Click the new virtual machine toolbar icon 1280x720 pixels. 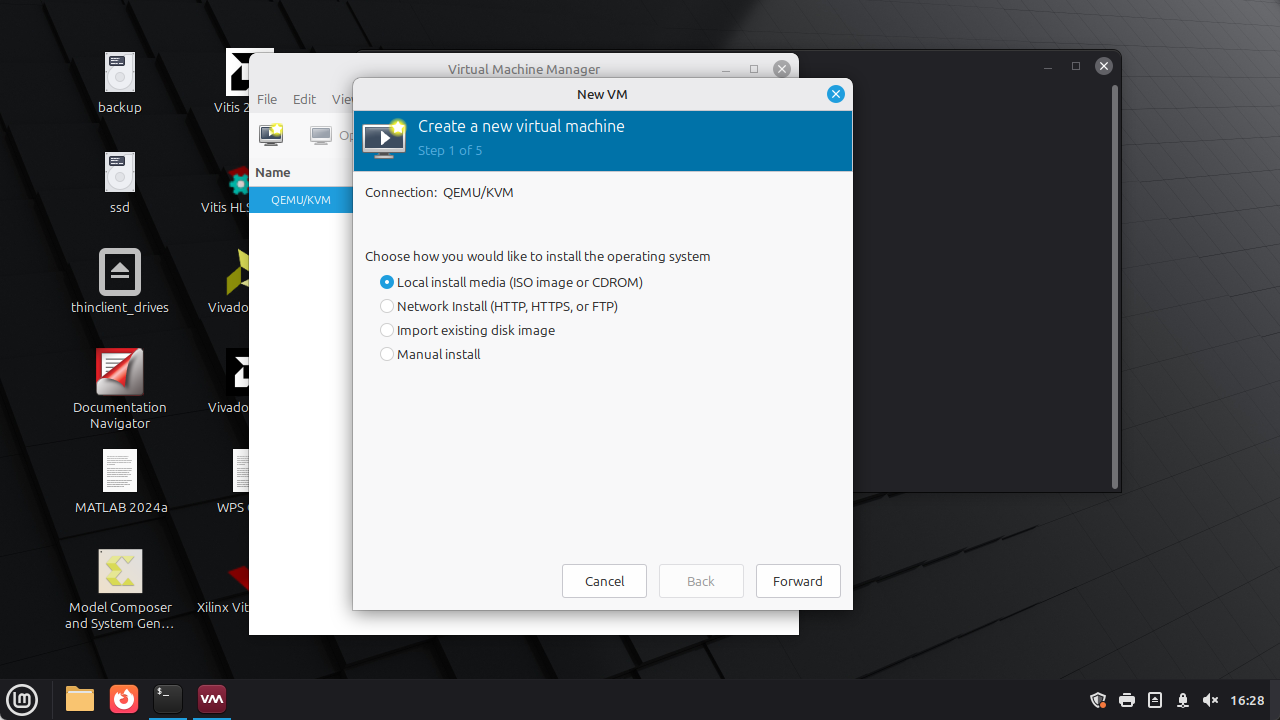pos(271,135)
